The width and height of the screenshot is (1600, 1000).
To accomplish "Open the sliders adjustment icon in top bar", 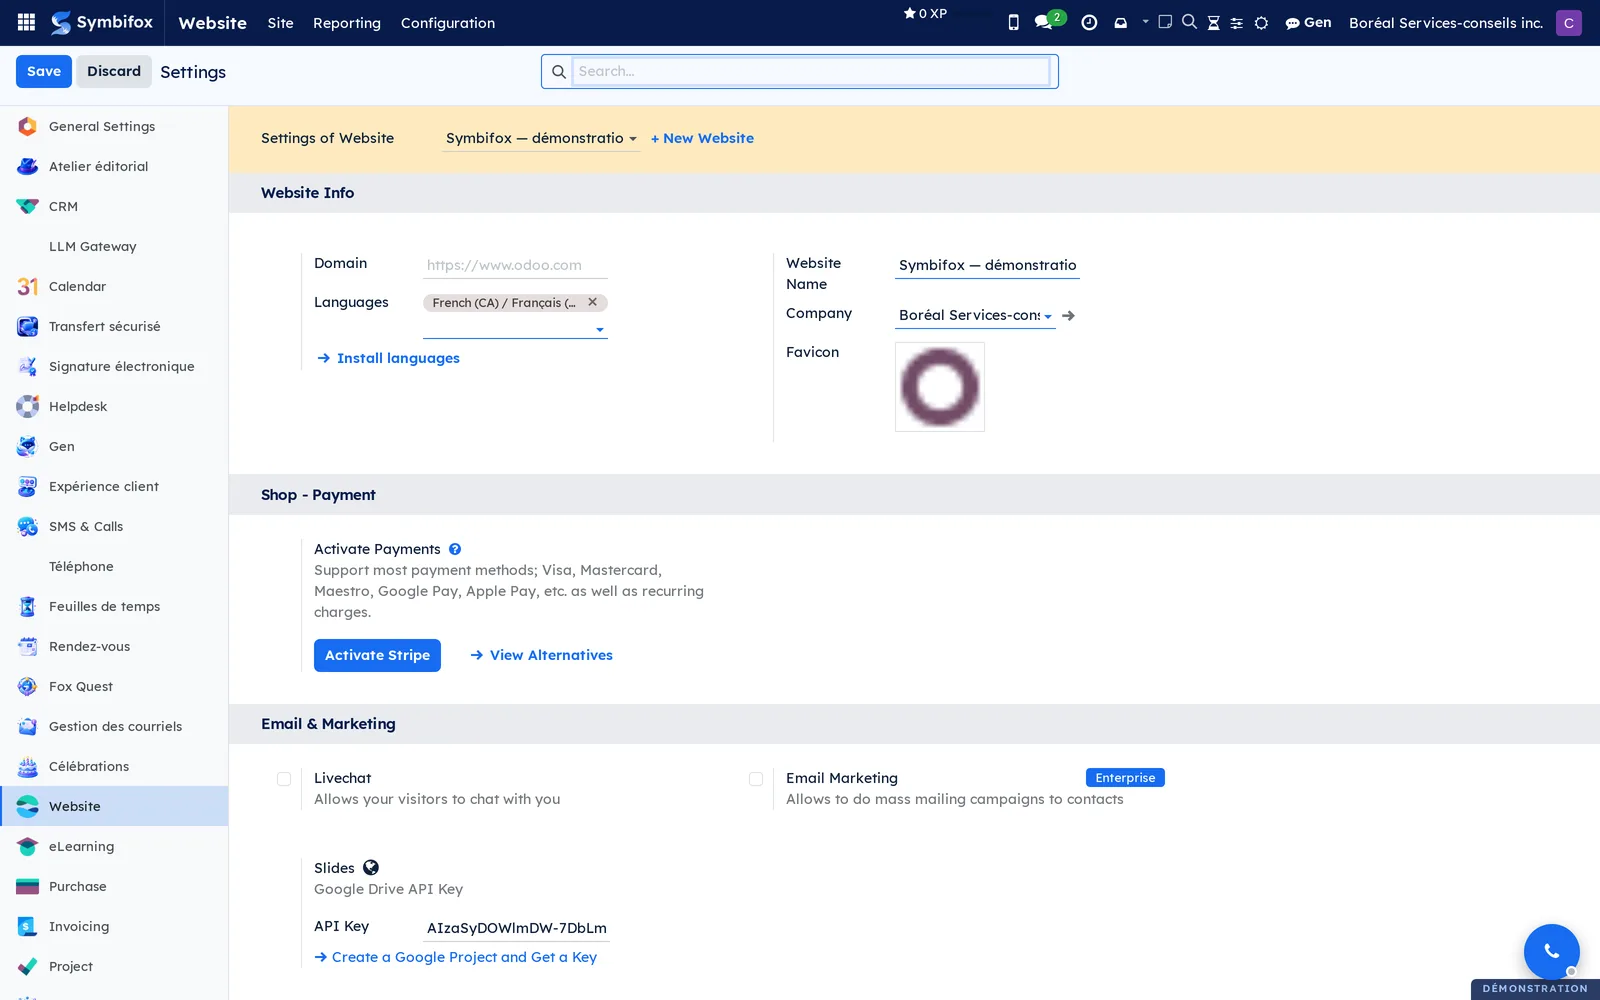I will tap(1237, 22).
